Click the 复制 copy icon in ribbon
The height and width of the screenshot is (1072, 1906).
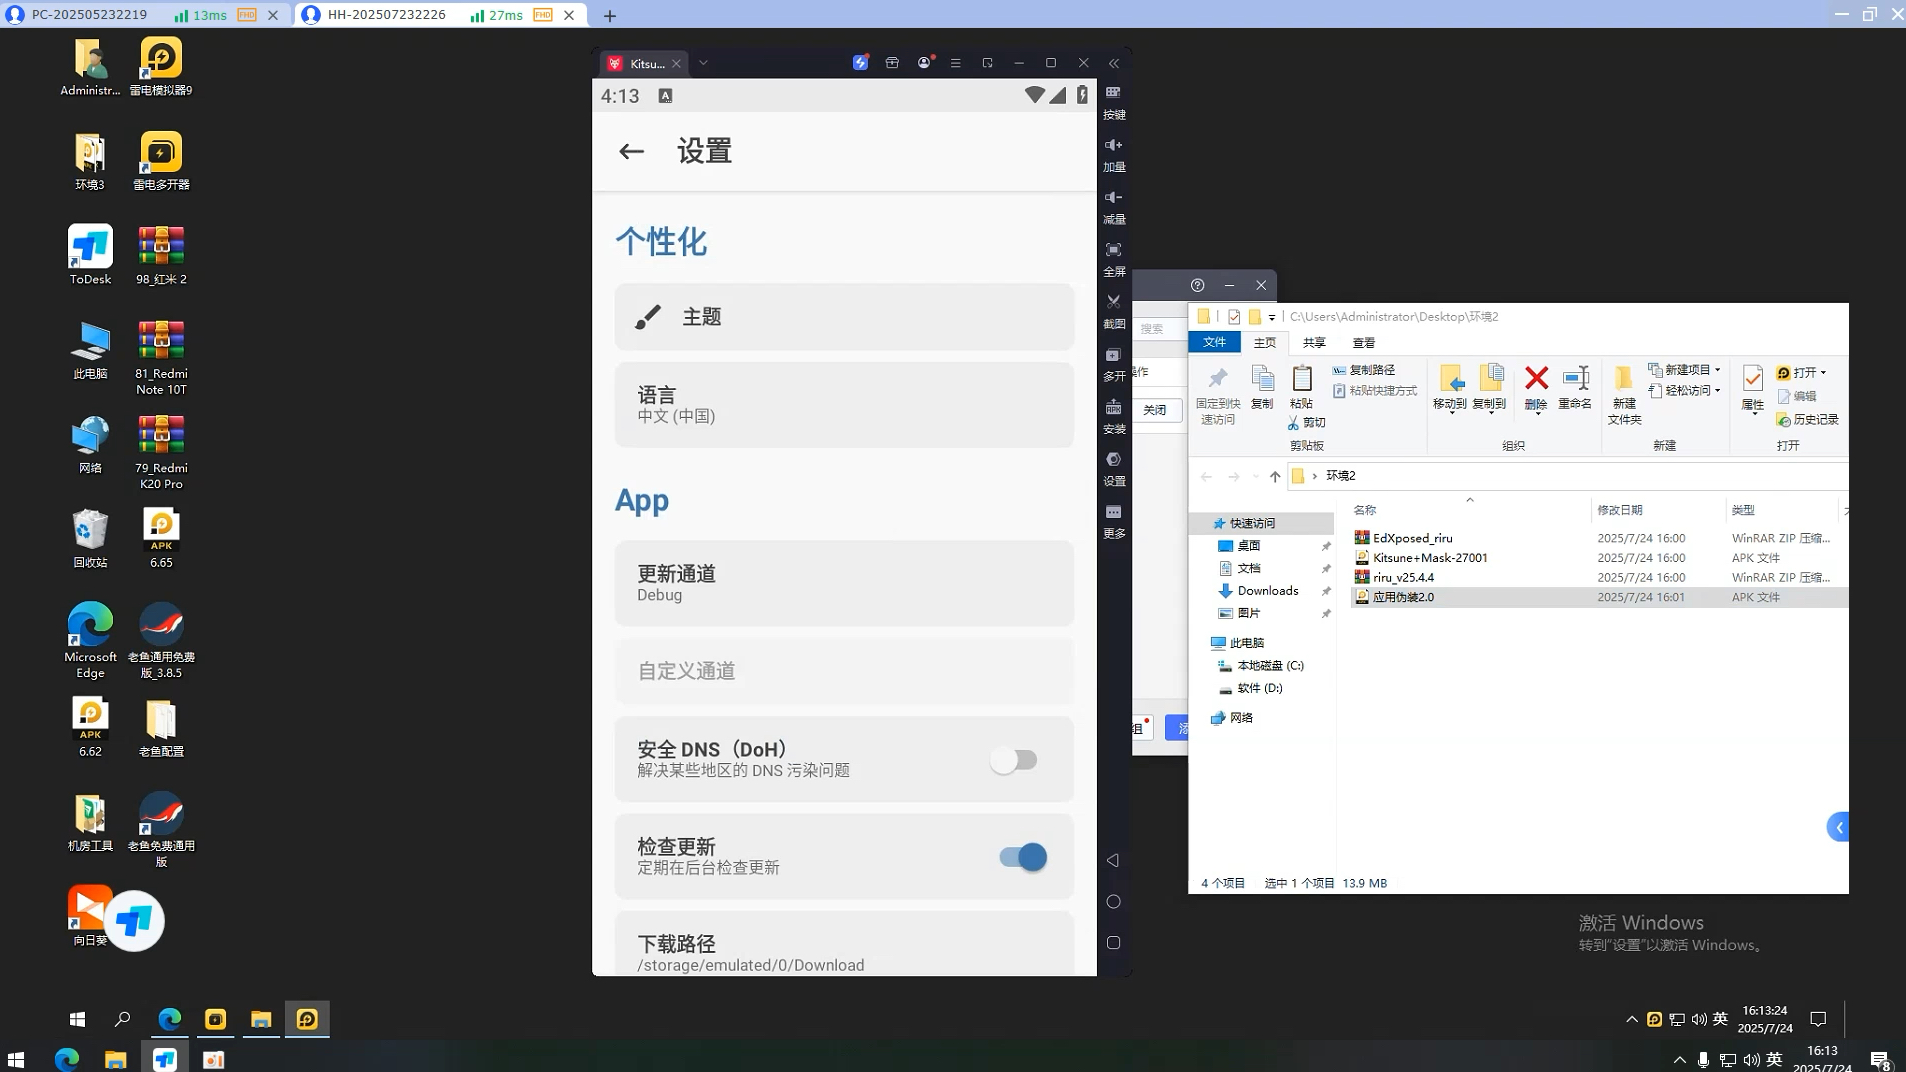[1262, 378]
